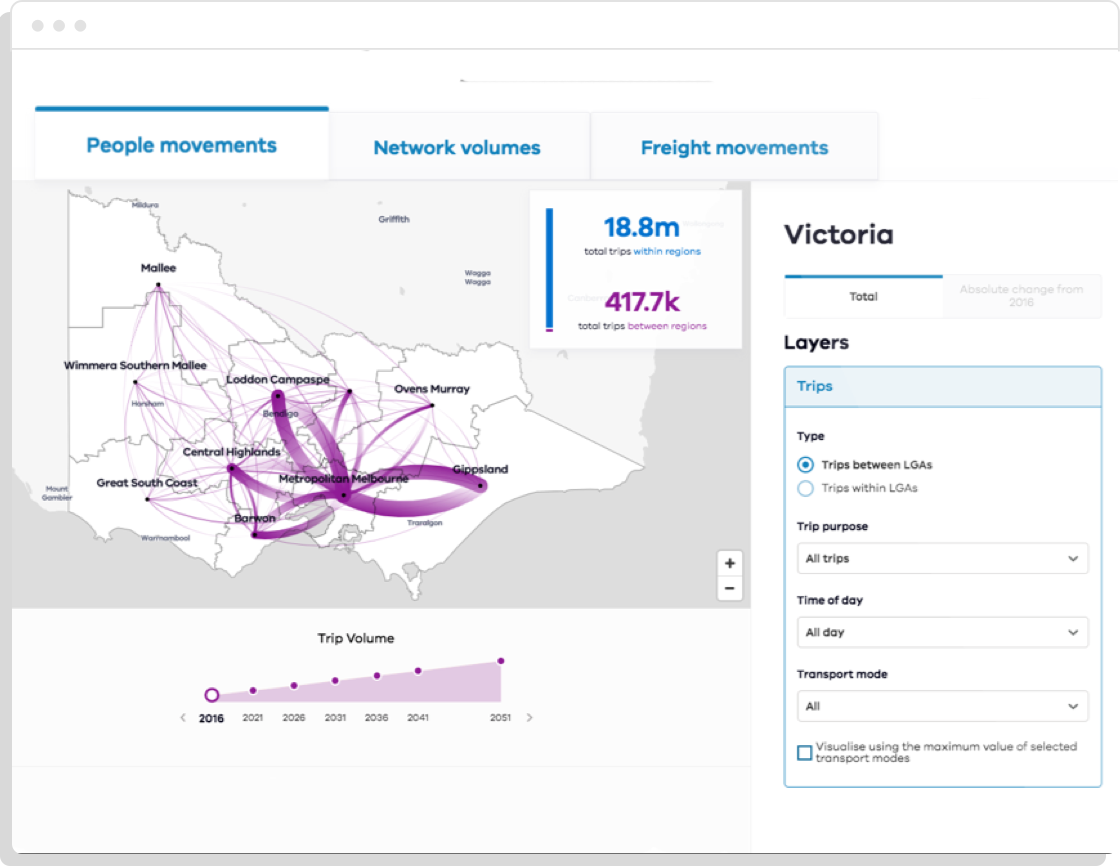Open the Trip purpose dropdown
This screenshot has height=866, width=1120.
click(941, 558)
